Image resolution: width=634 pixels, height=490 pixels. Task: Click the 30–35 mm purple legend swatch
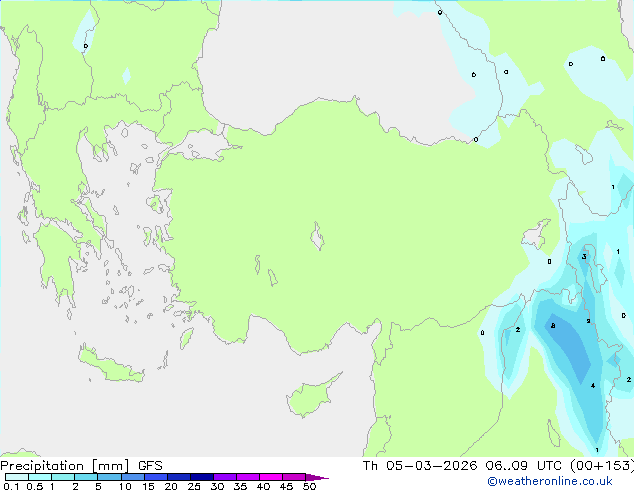coord(225,477)
